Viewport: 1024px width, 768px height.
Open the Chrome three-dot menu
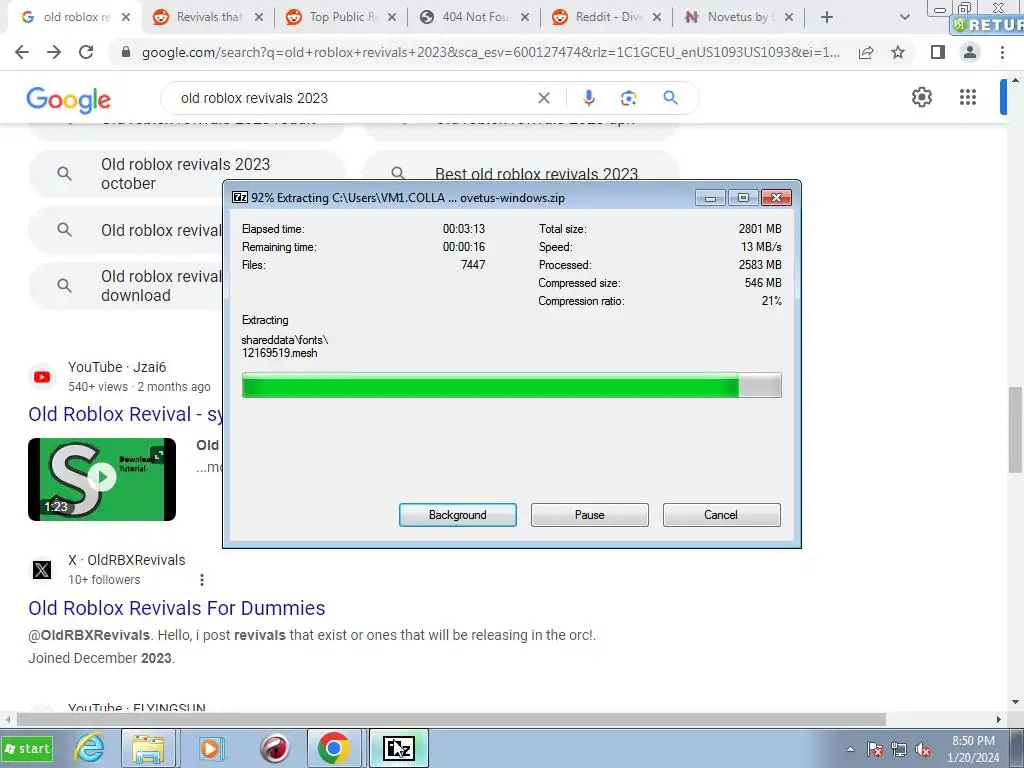[x=1002, y=52]
